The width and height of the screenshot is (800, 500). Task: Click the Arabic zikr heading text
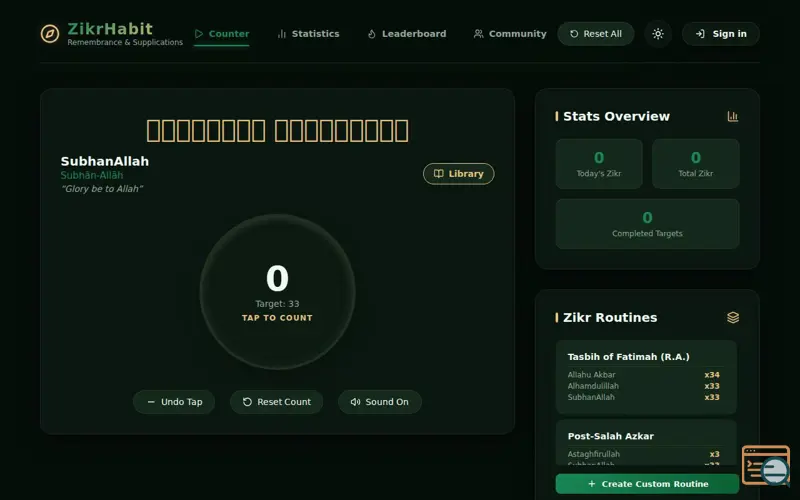click(277, 131)
